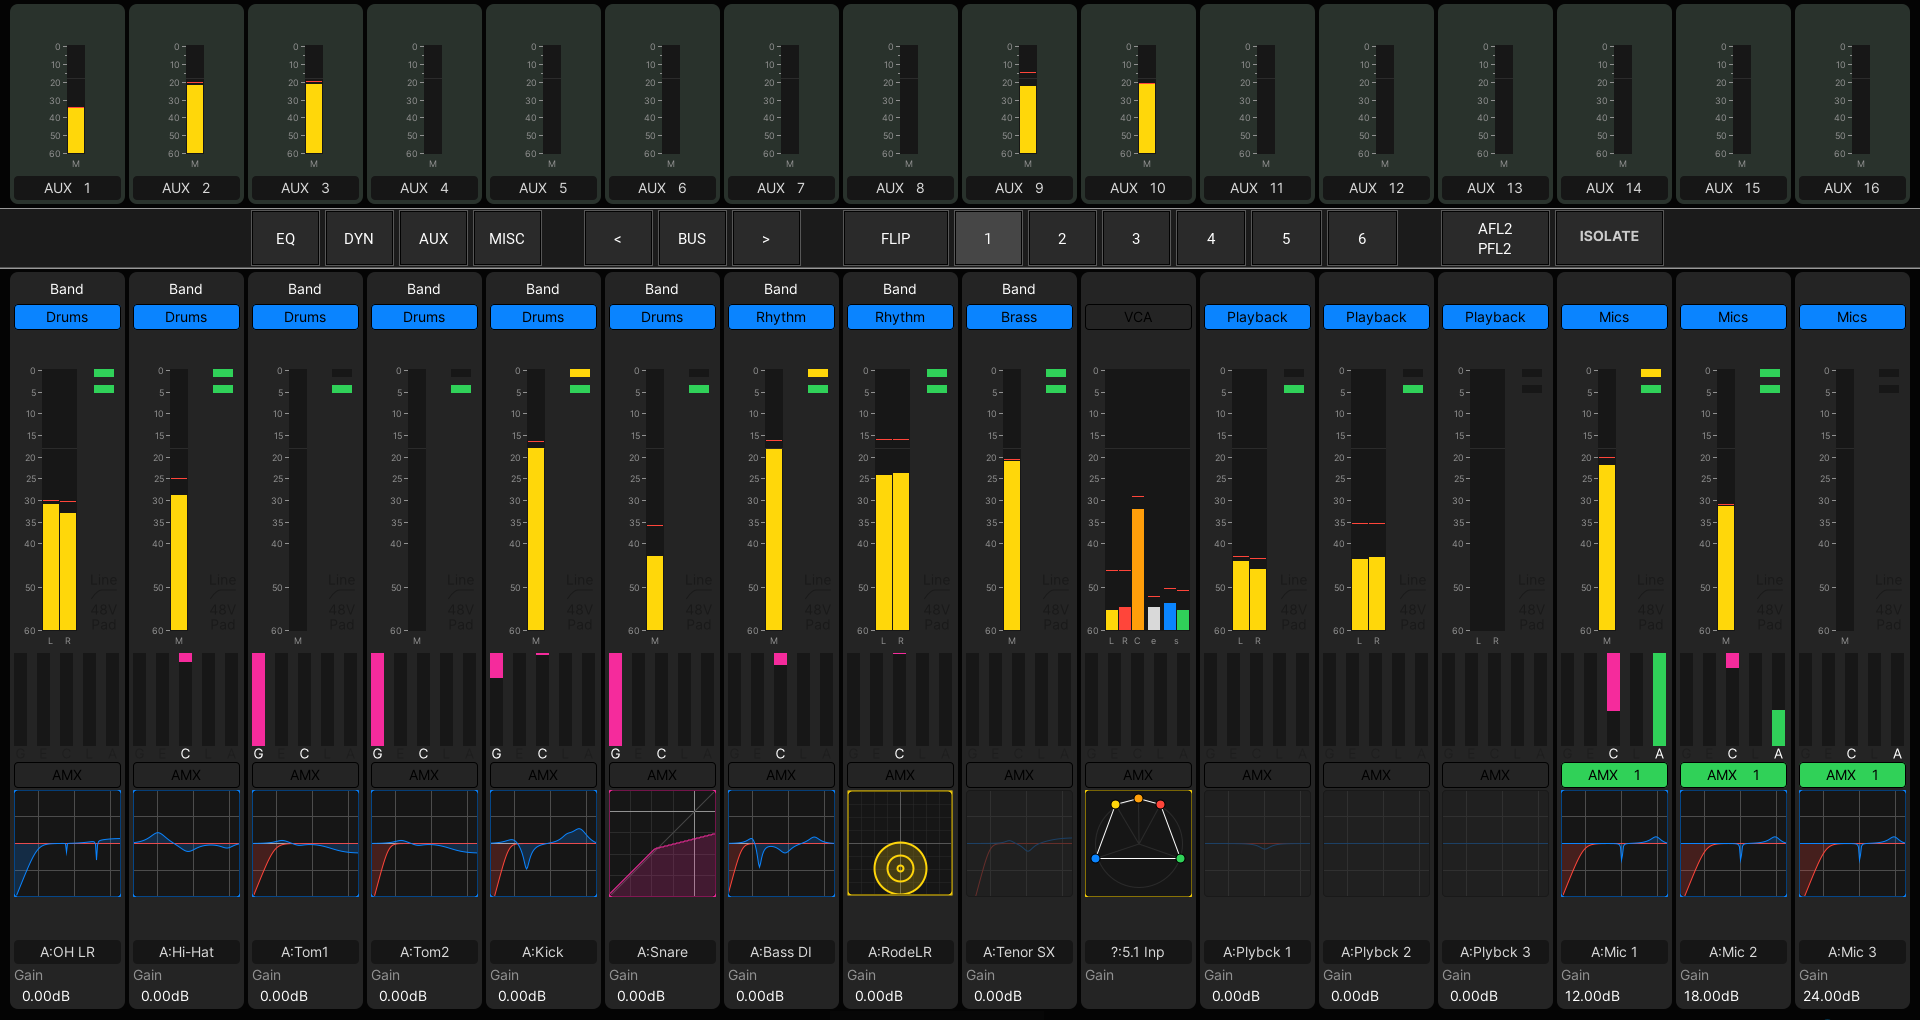Toggle the AMX 1 button on A:Mic 3
The height and width of the screenshot is (1020, 1920).
pyautogui.click(x=1852, y=775)
